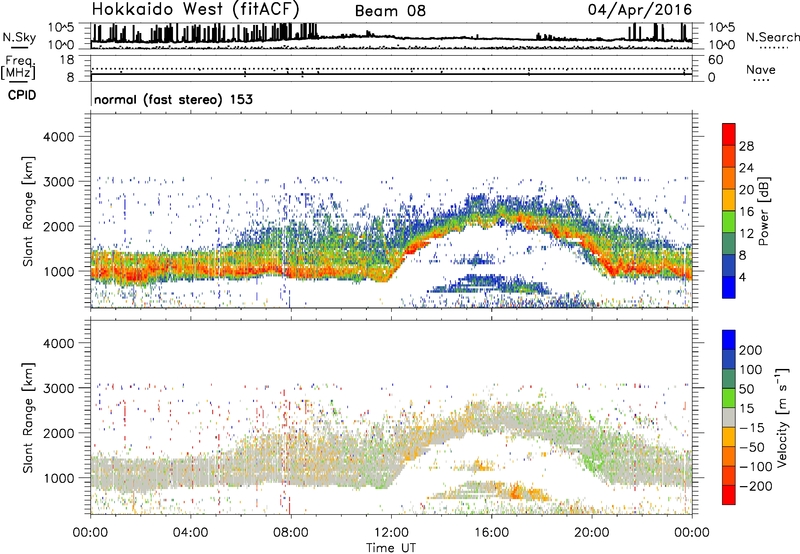This screenshot has width=800, height=554.
Task: Click the blue bottom of Power colorbar
Action: click(729, 288)
